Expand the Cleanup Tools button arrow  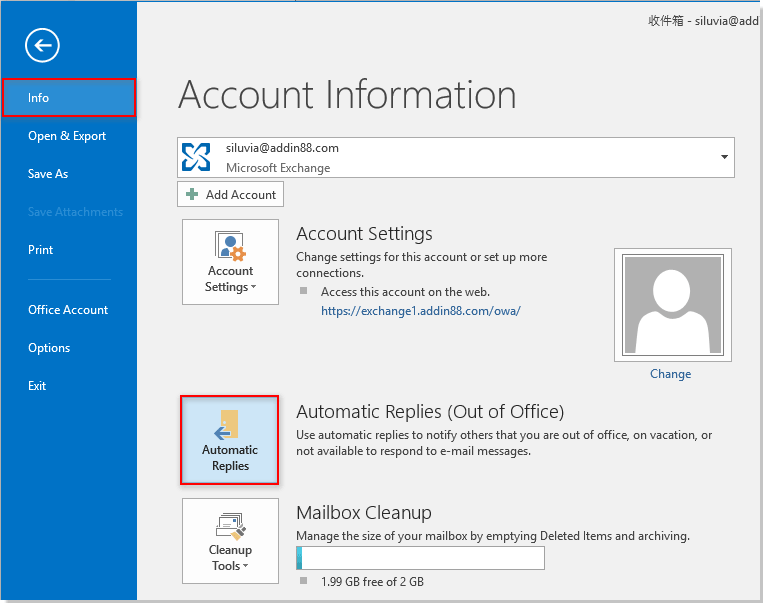pyautogui.click(x=245, y=566)
